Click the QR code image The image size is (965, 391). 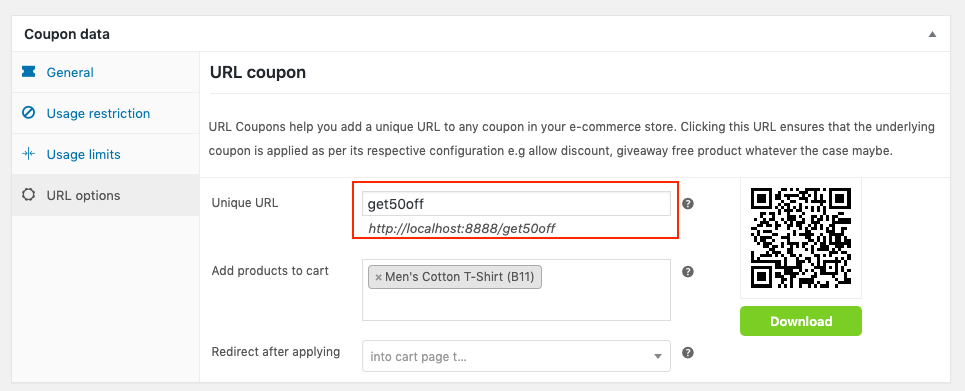click(x=801, y=238)
